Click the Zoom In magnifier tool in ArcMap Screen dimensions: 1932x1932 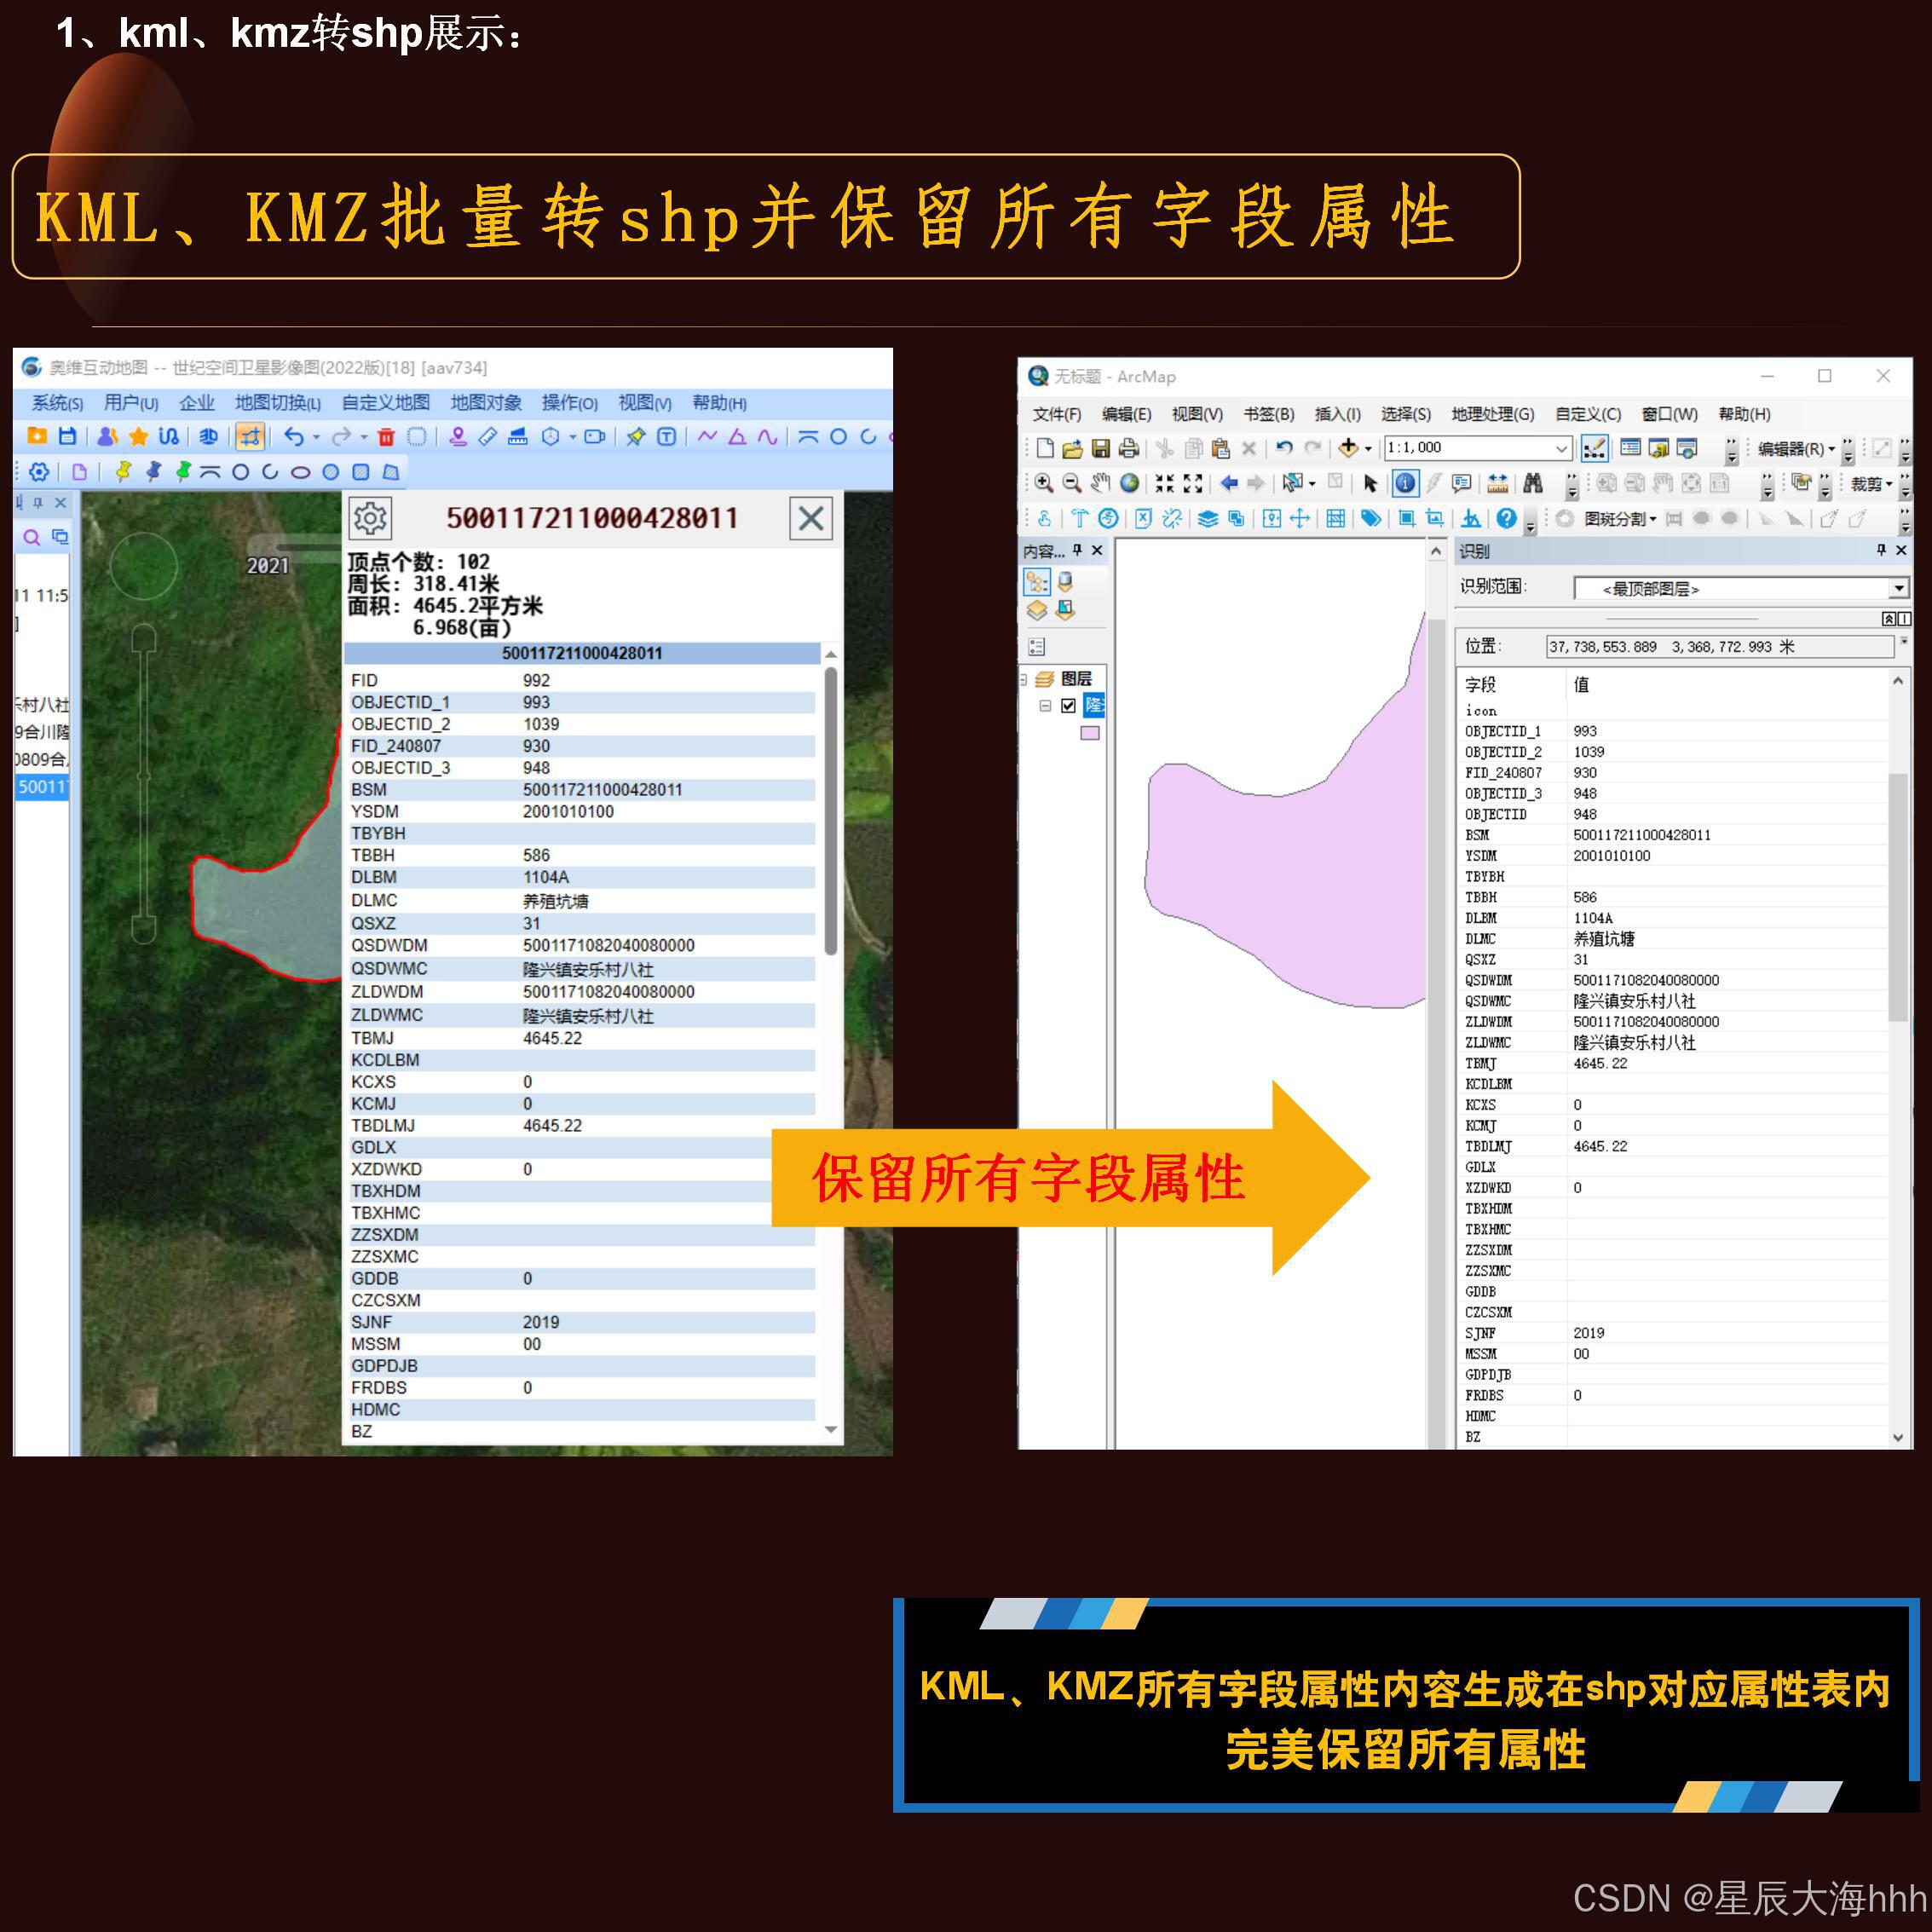point(1044,484)
